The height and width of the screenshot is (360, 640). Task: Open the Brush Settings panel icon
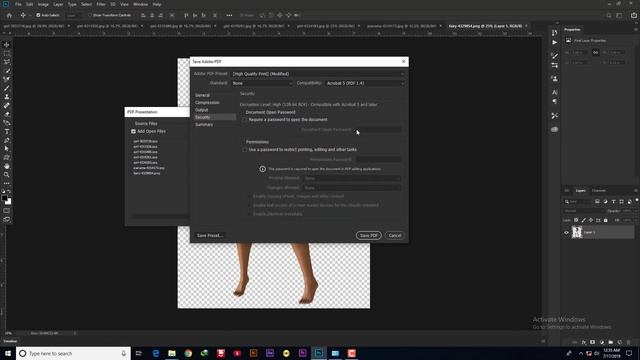554,55
